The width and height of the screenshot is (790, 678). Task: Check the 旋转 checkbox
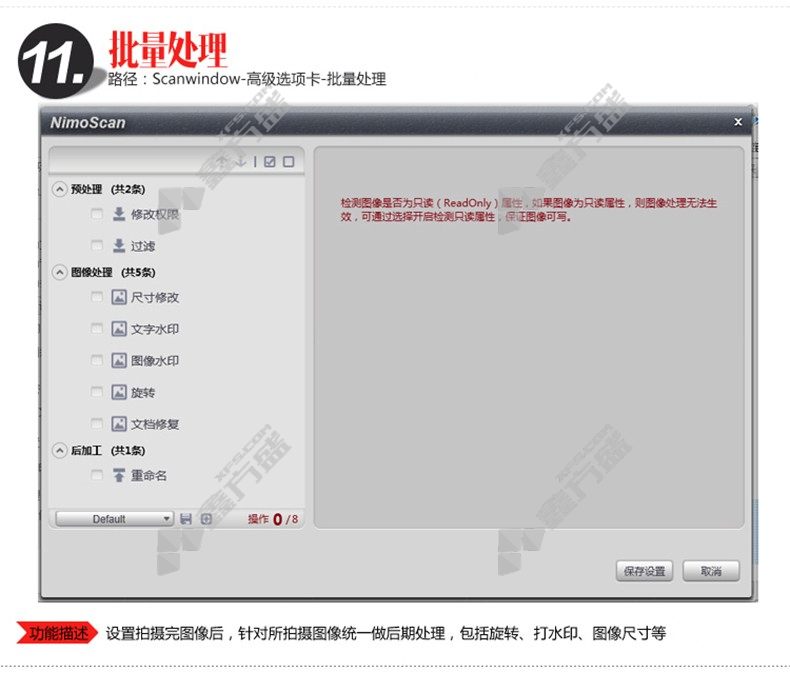97,392
